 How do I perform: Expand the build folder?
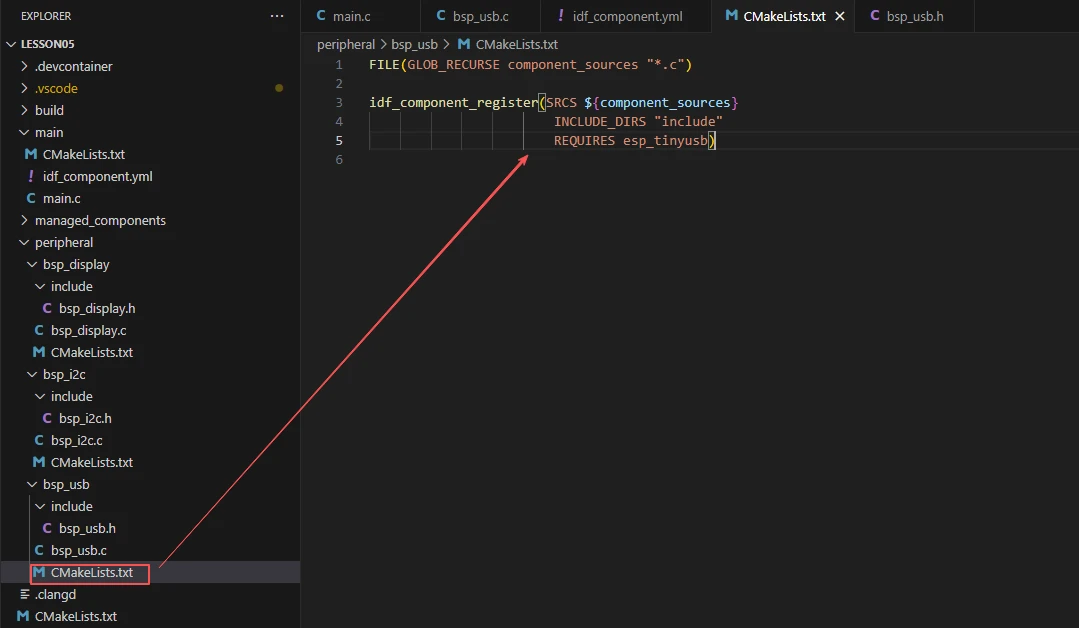(49, 110)
